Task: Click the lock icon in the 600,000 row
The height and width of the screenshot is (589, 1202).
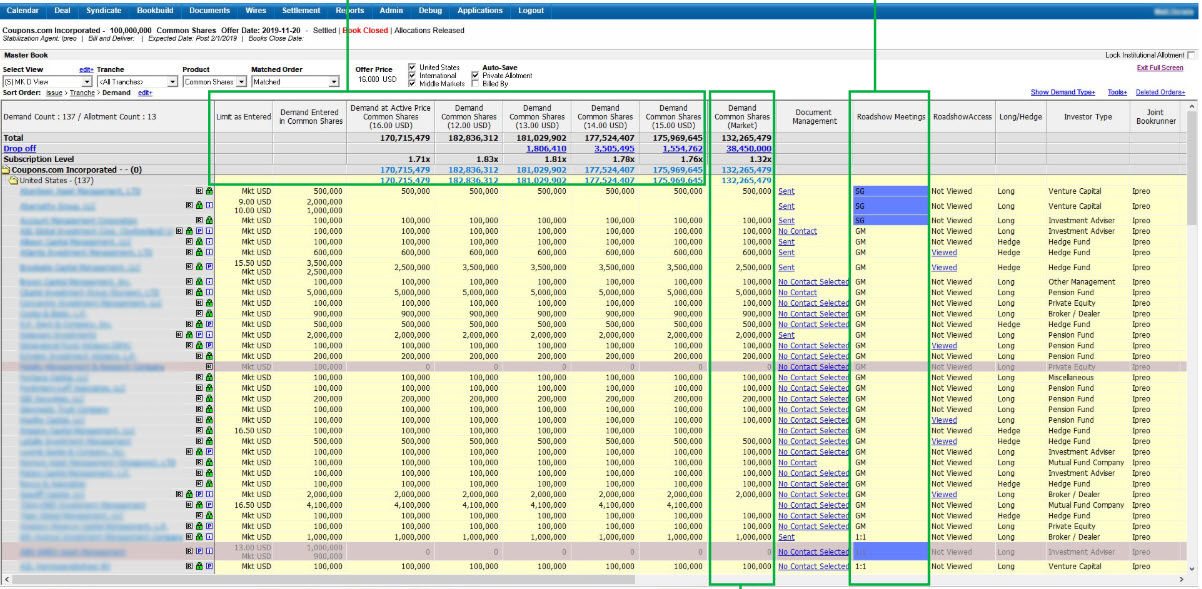Action: pyautogui.click(x=199, y=253)
